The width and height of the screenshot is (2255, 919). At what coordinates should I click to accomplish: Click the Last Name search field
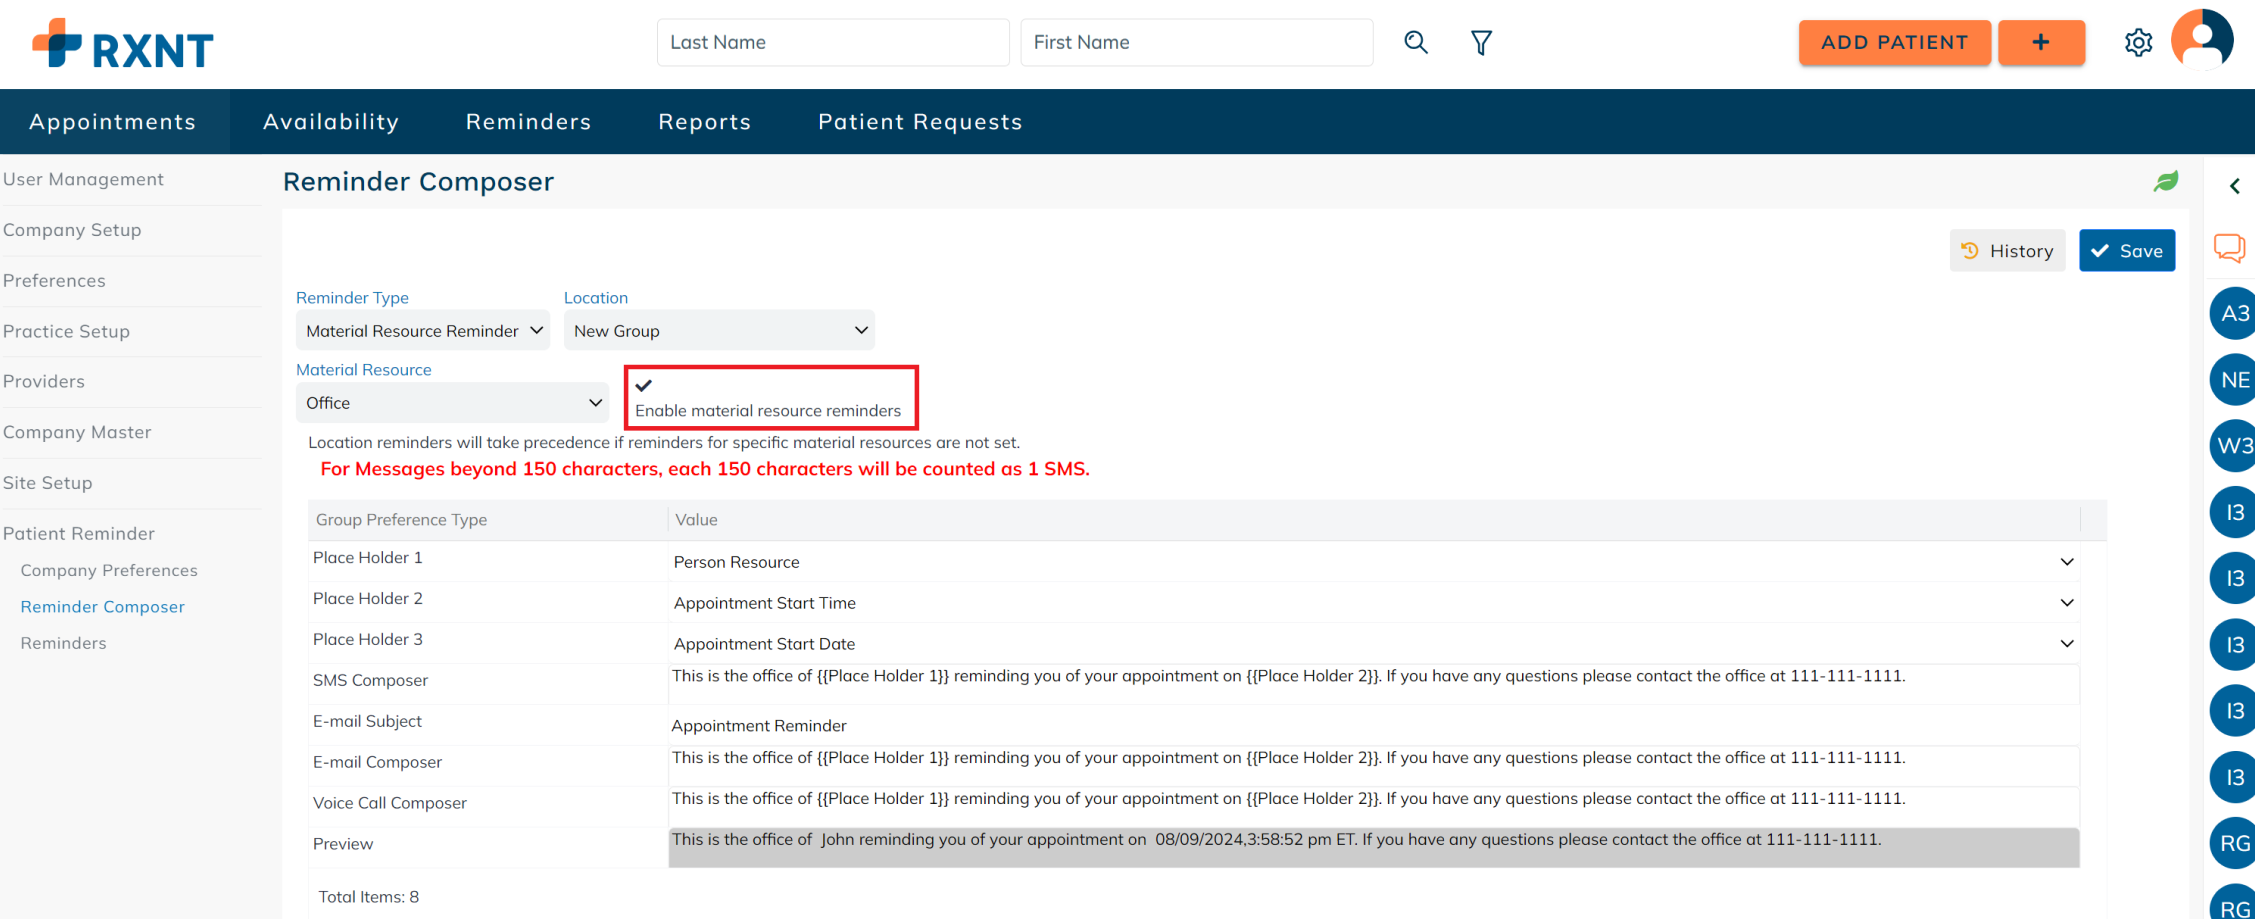point(832,43)
